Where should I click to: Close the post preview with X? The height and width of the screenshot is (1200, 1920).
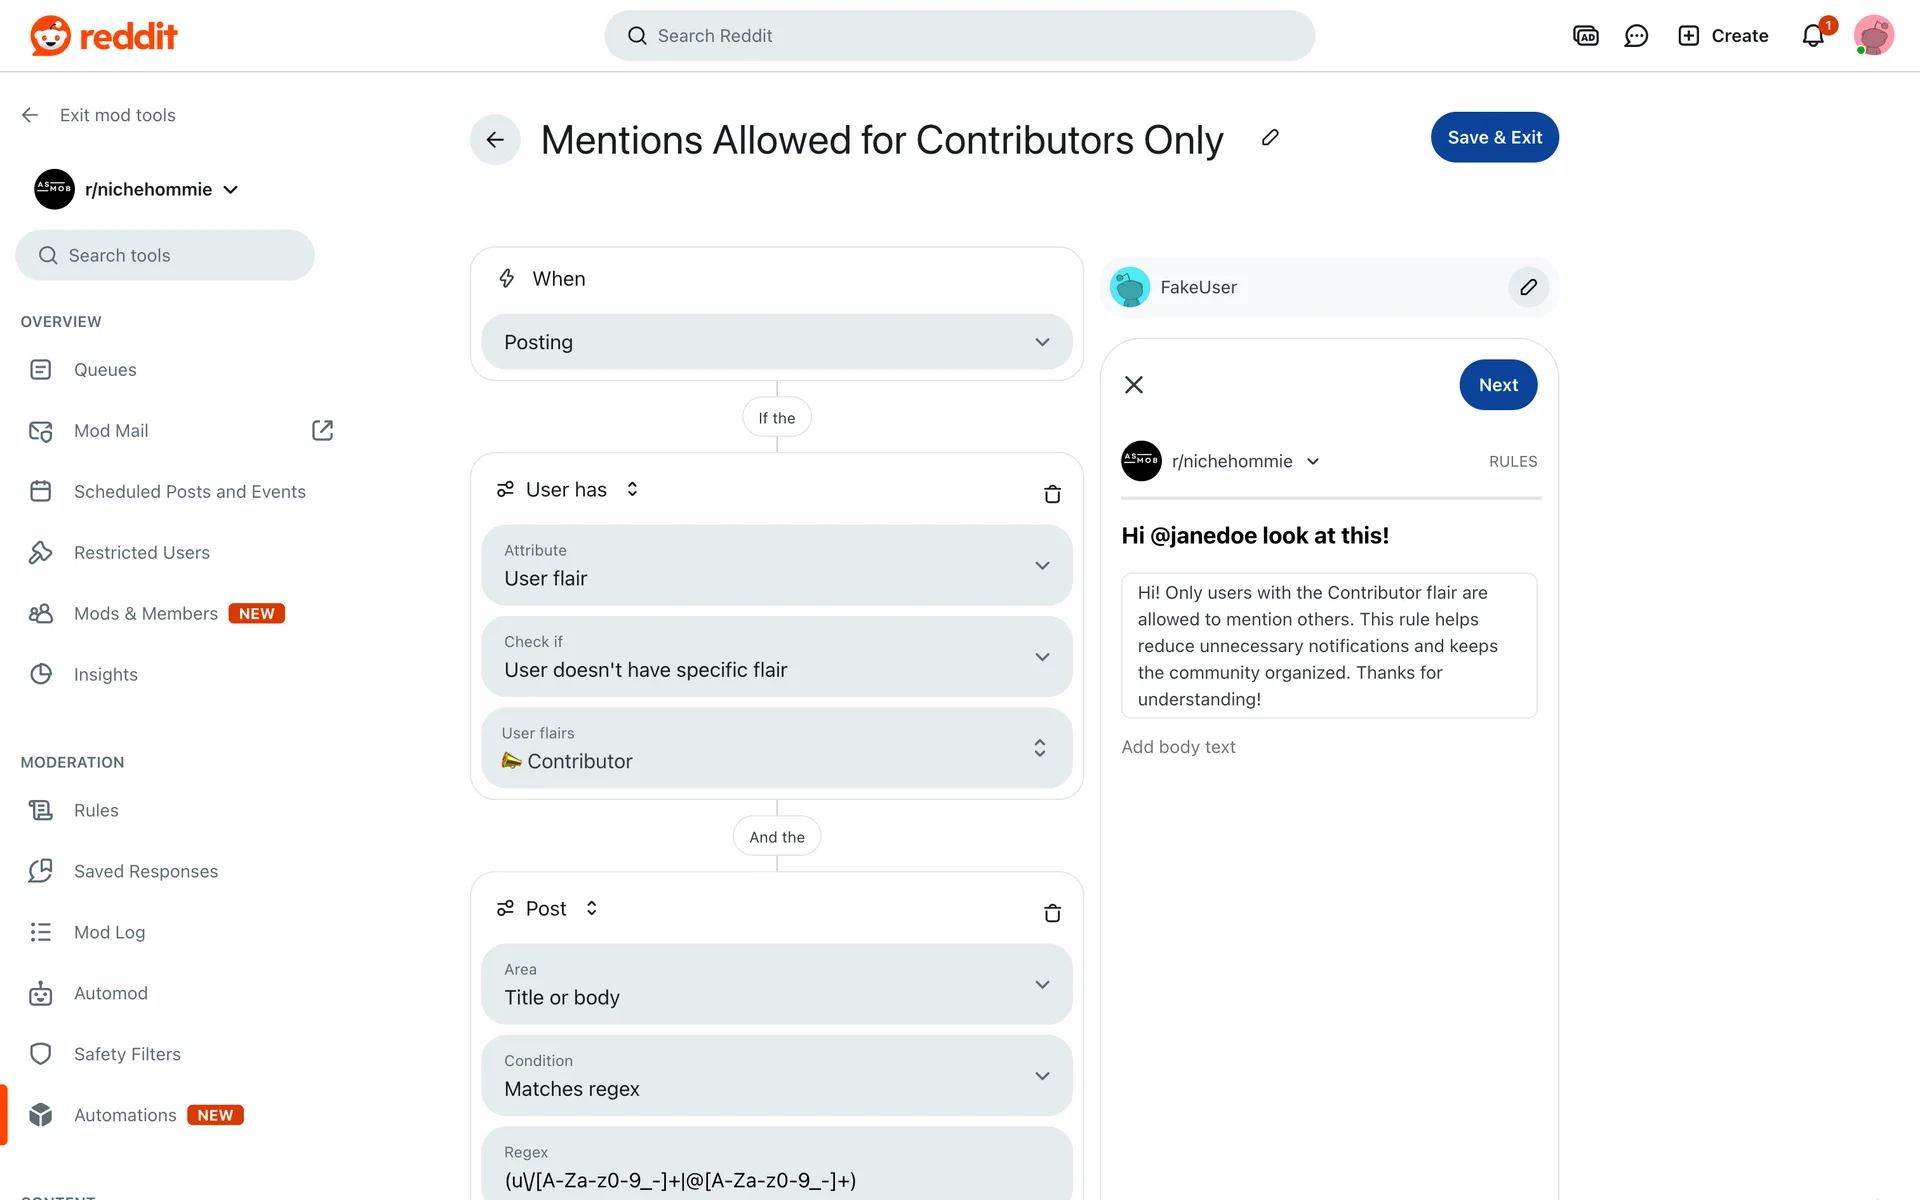pos(1133,385)
